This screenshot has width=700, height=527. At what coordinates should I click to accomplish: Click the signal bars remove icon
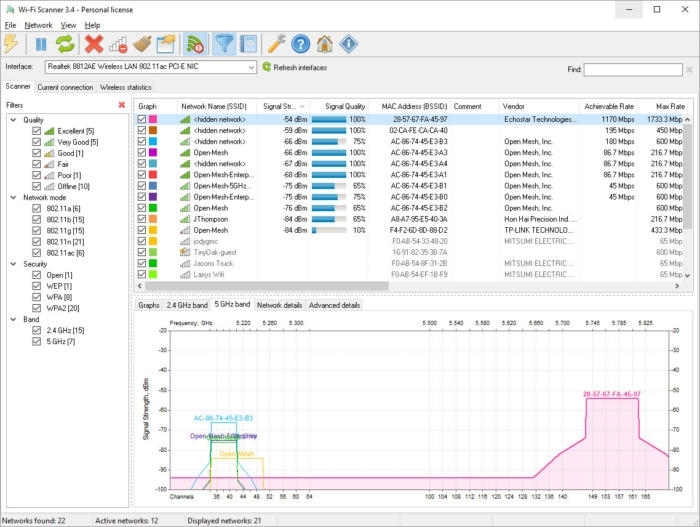(118, 44)
